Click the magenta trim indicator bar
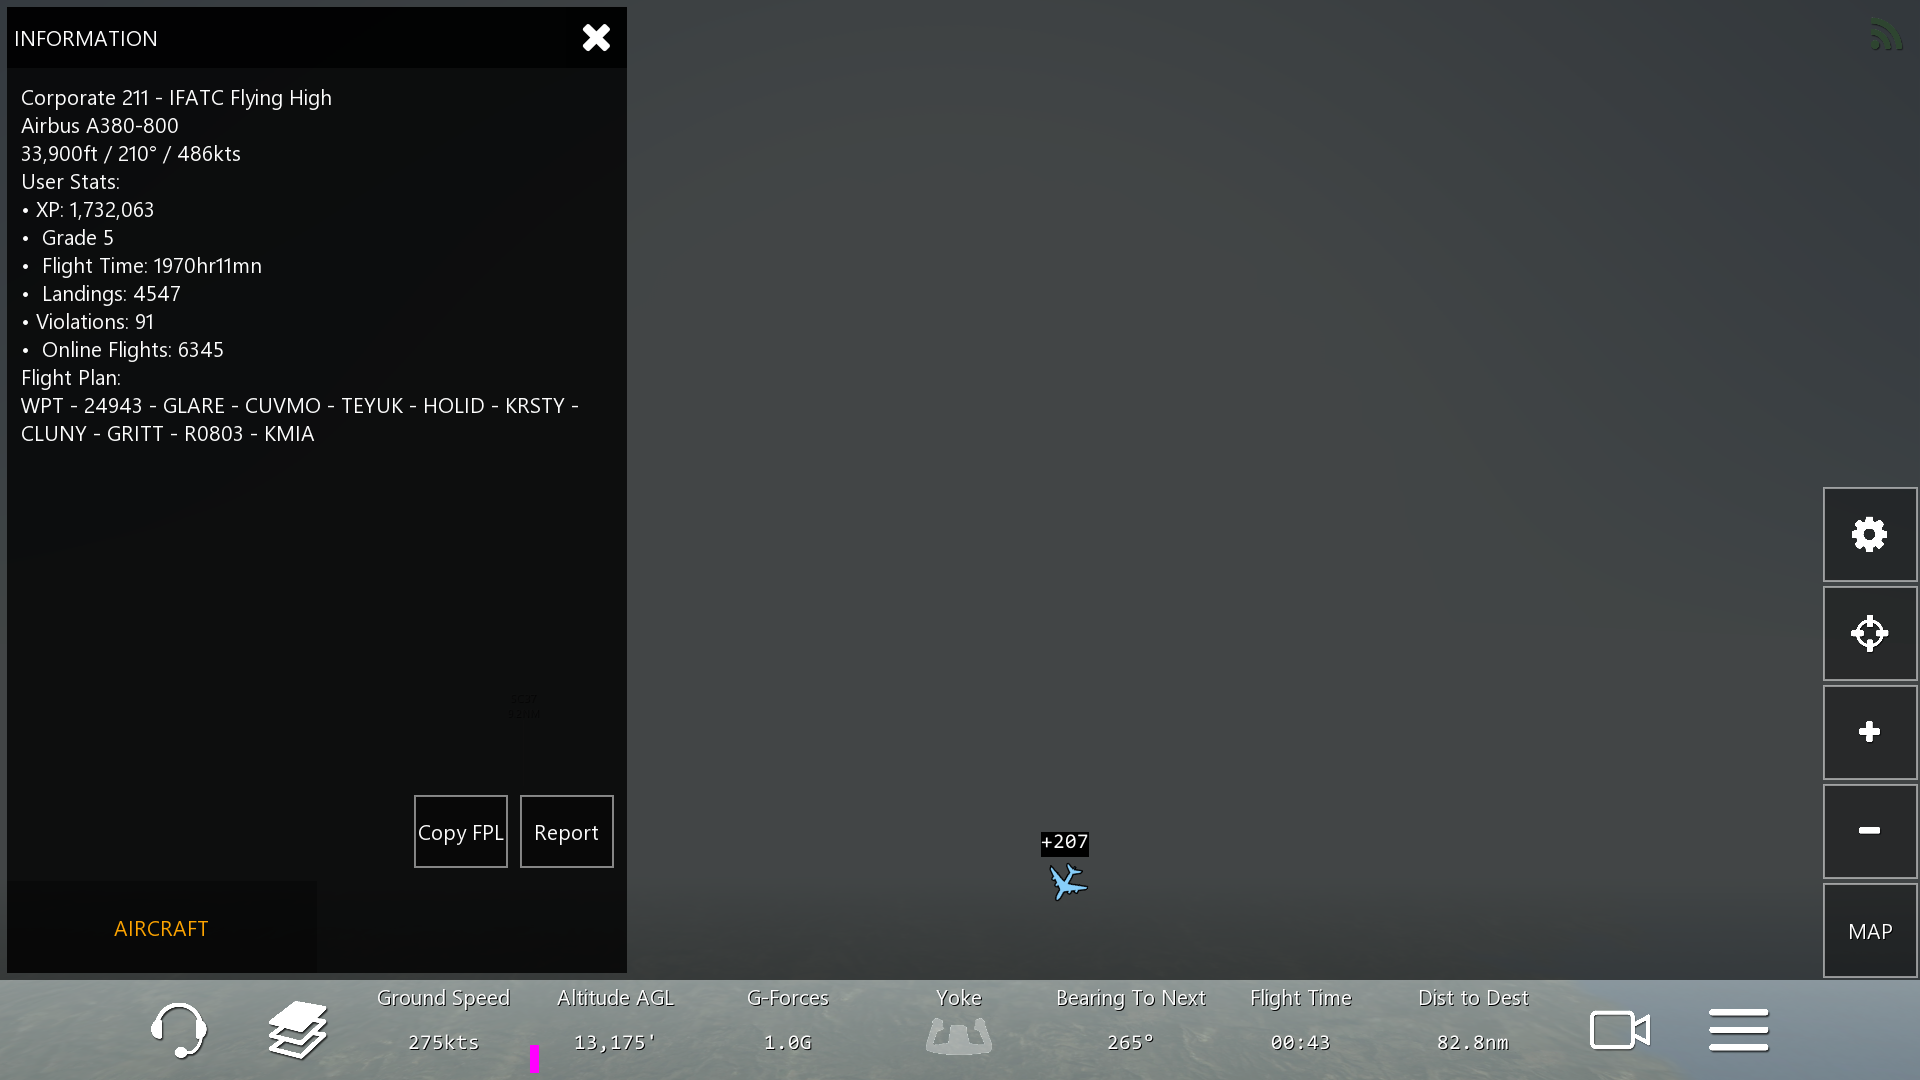1920x1080 pixels. 535,1058
